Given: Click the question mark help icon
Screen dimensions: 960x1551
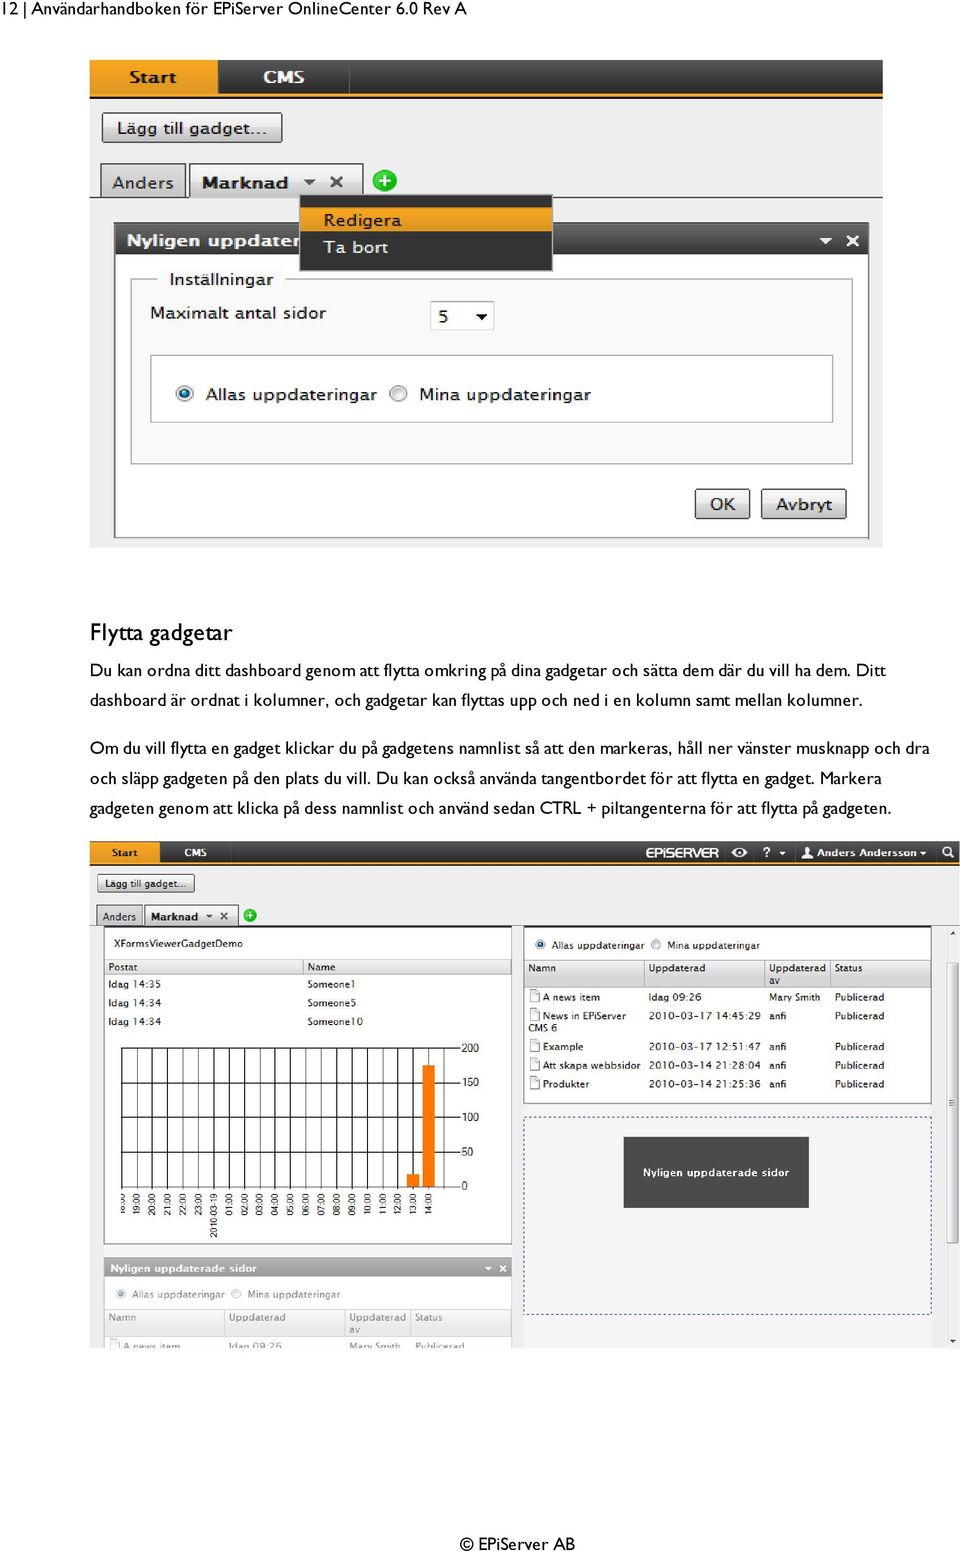Looking at the screenshot, I should pyautogui.click(x=767, y=853).
